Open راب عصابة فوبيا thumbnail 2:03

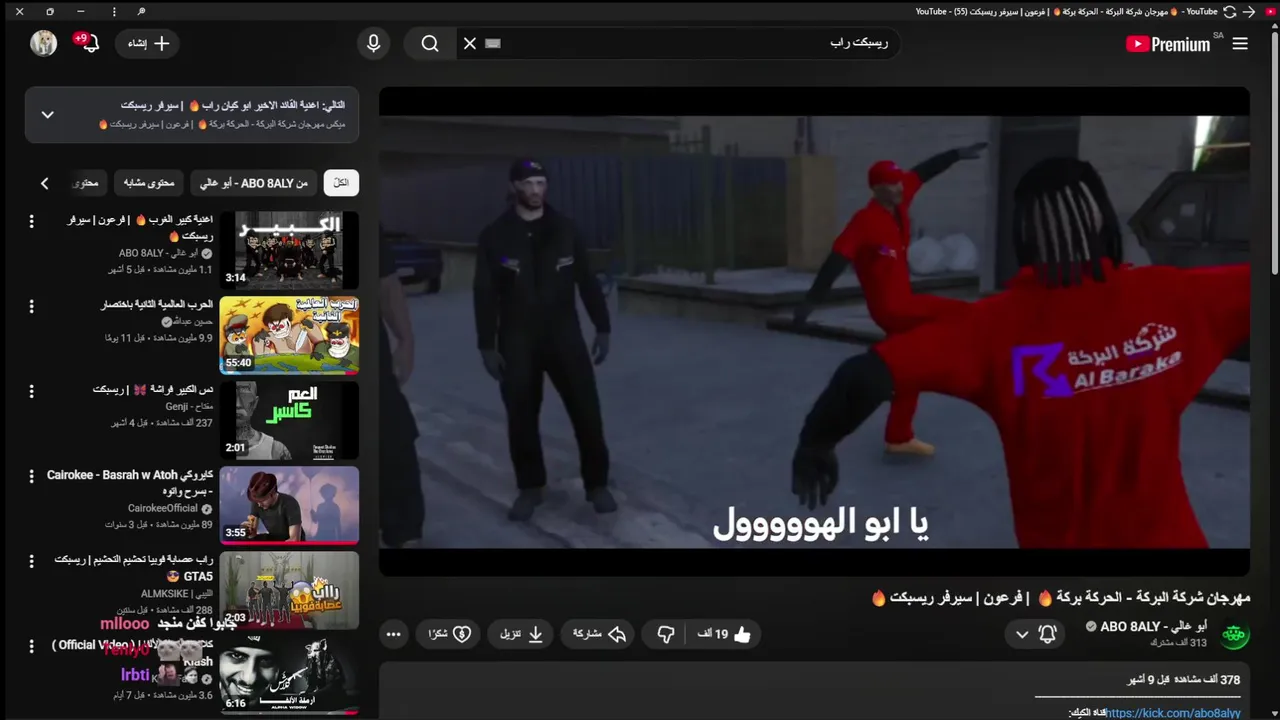pyautogui.click(x=289, y=590)
